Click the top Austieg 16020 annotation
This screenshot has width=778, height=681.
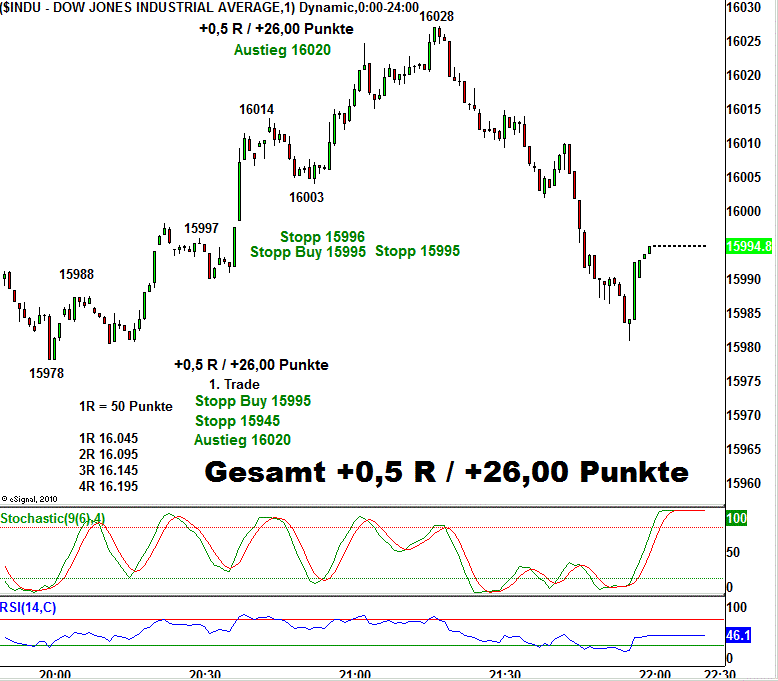point(282,49)
